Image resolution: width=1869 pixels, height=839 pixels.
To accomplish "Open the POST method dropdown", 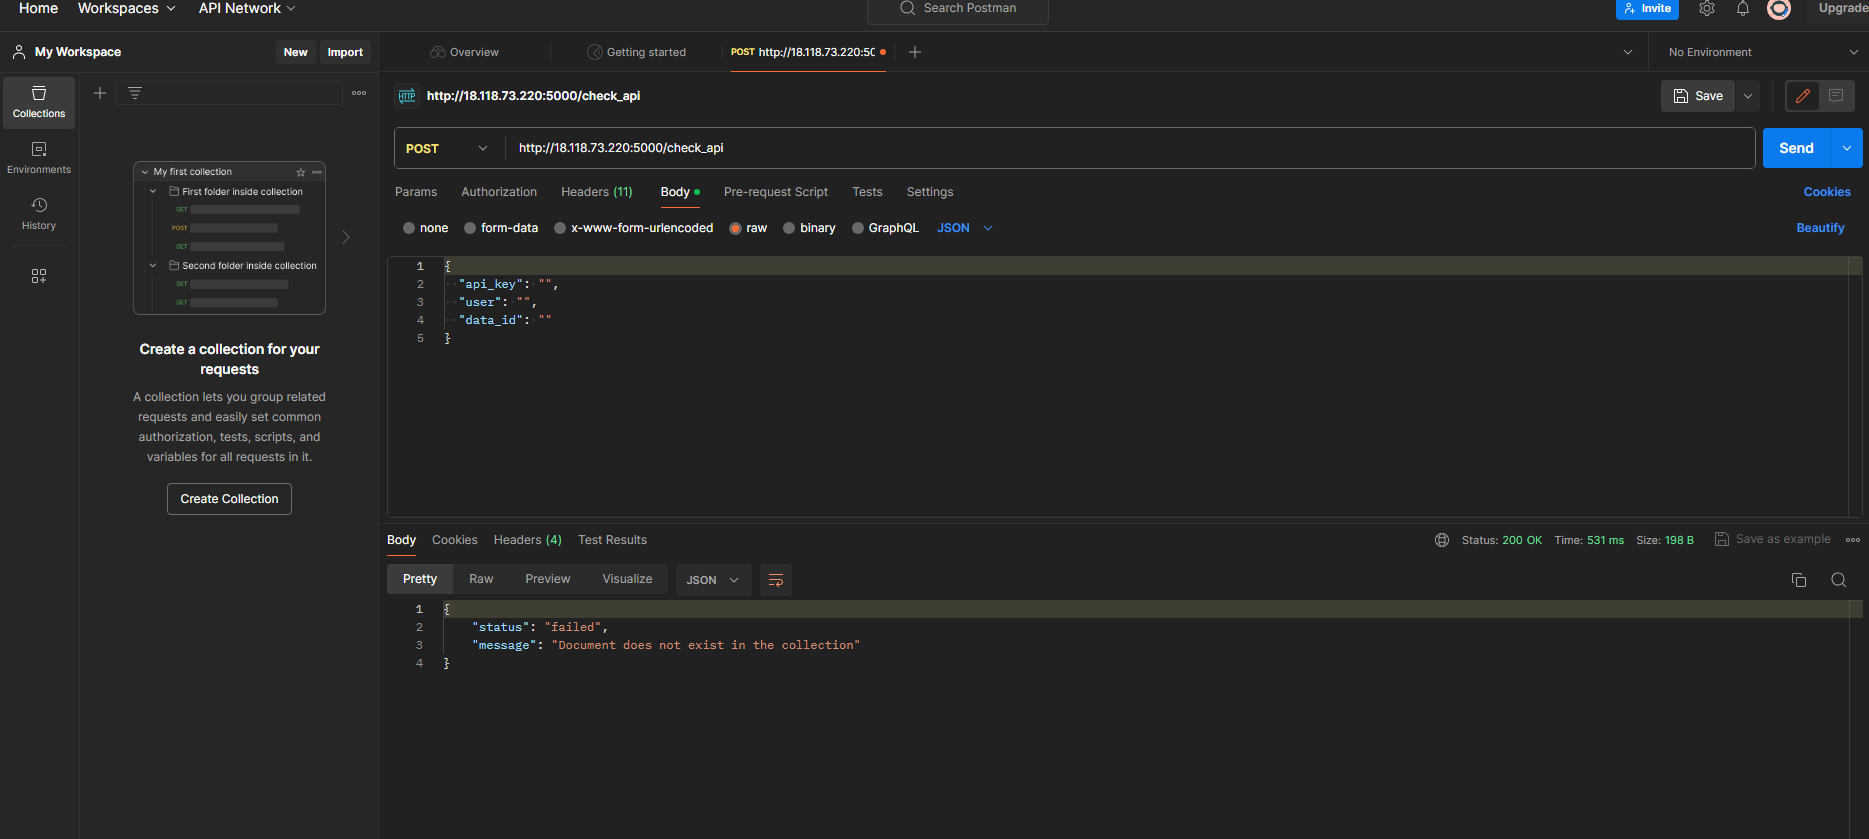I will [x=447, y=148].
